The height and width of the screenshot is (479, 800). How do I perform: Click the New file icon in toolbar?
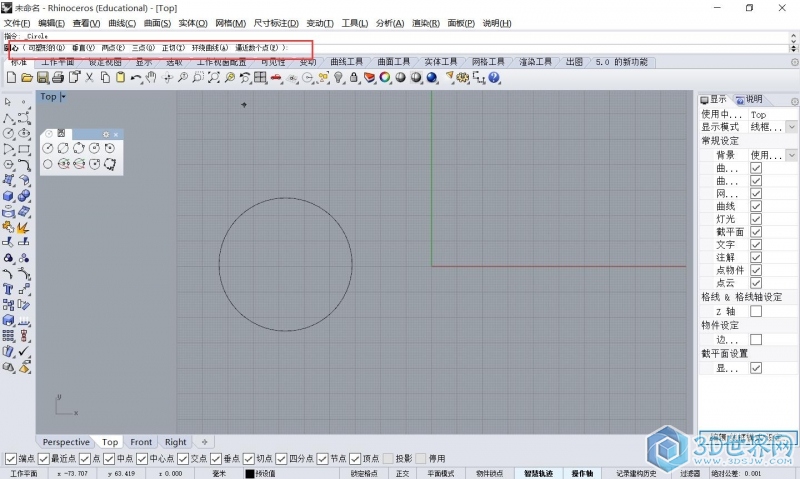[11, 78]
